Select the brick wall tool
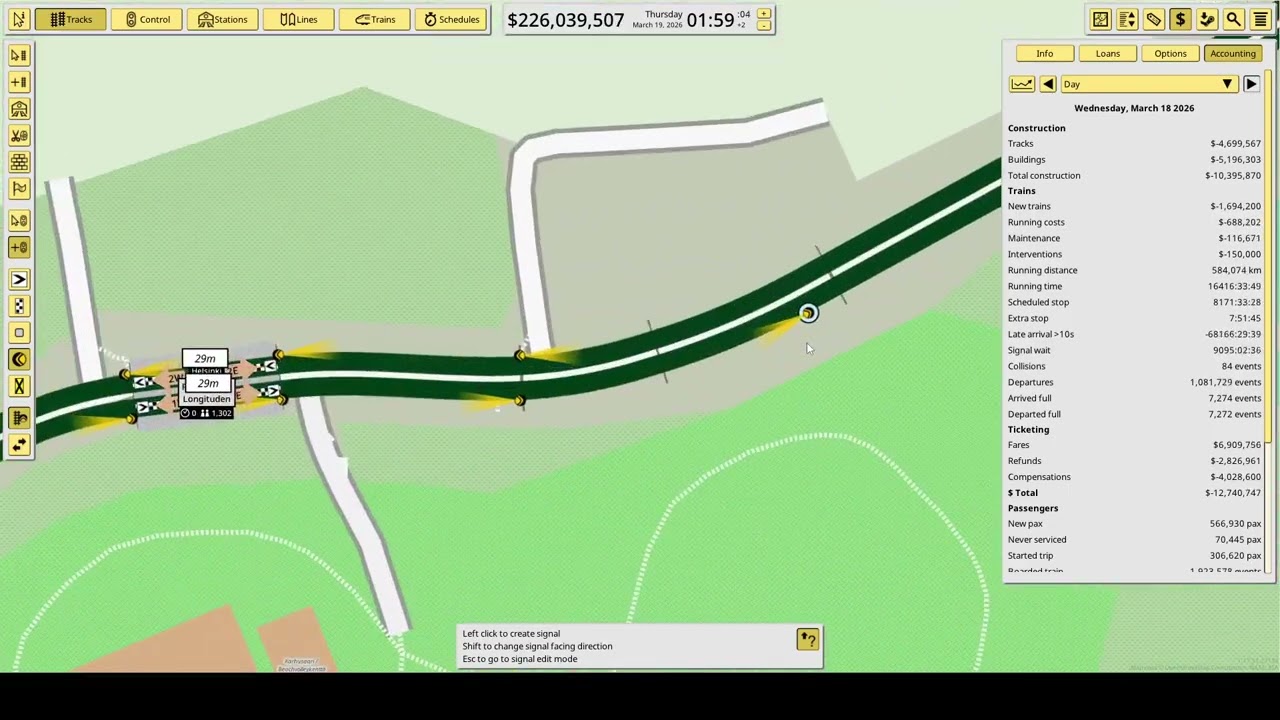1280x720 pixels. click(19, 162)
